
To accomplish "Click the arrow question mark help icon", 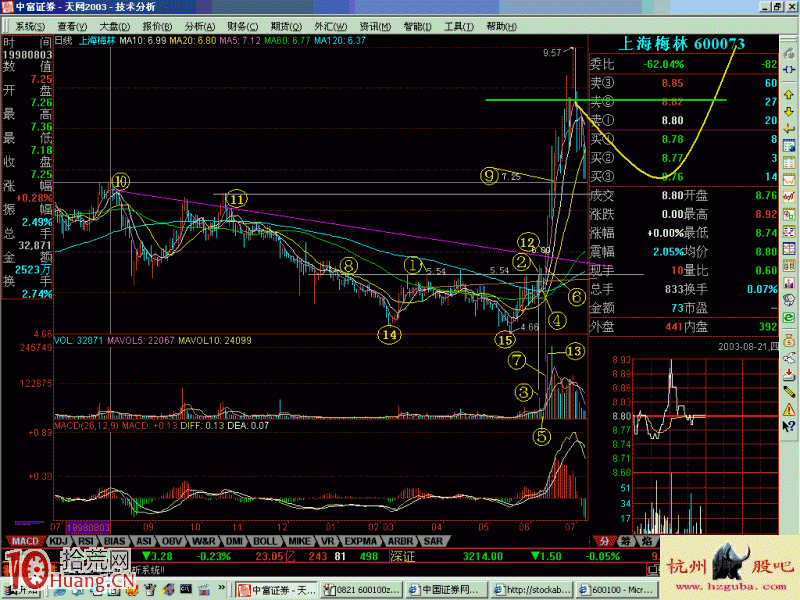I will coord(789,426).
